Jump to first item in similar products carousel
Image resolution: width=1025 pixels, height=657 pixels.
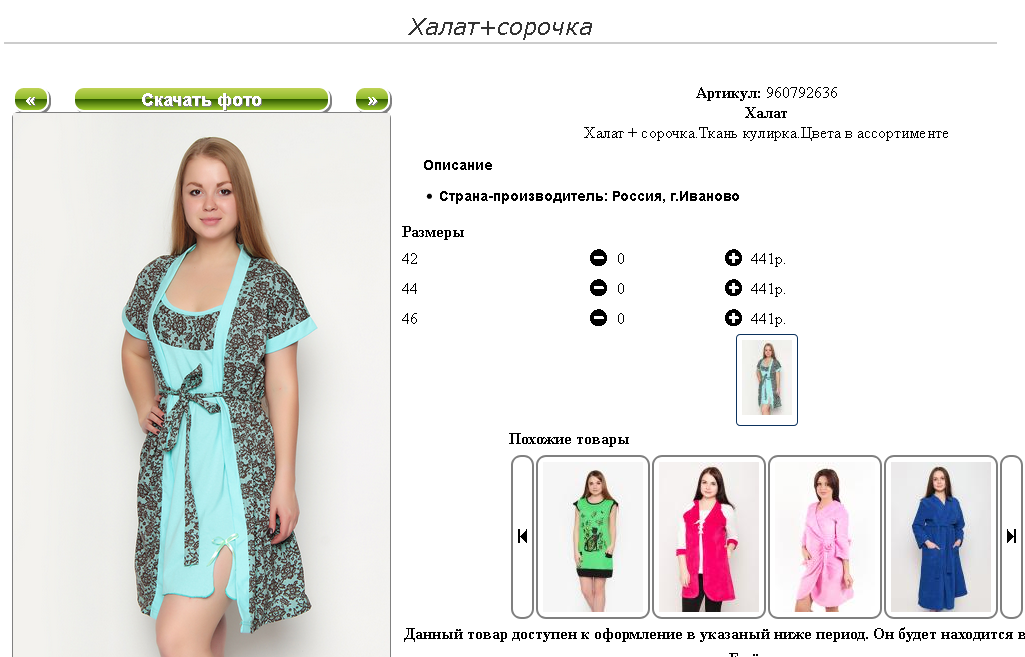tap(522, 537)
